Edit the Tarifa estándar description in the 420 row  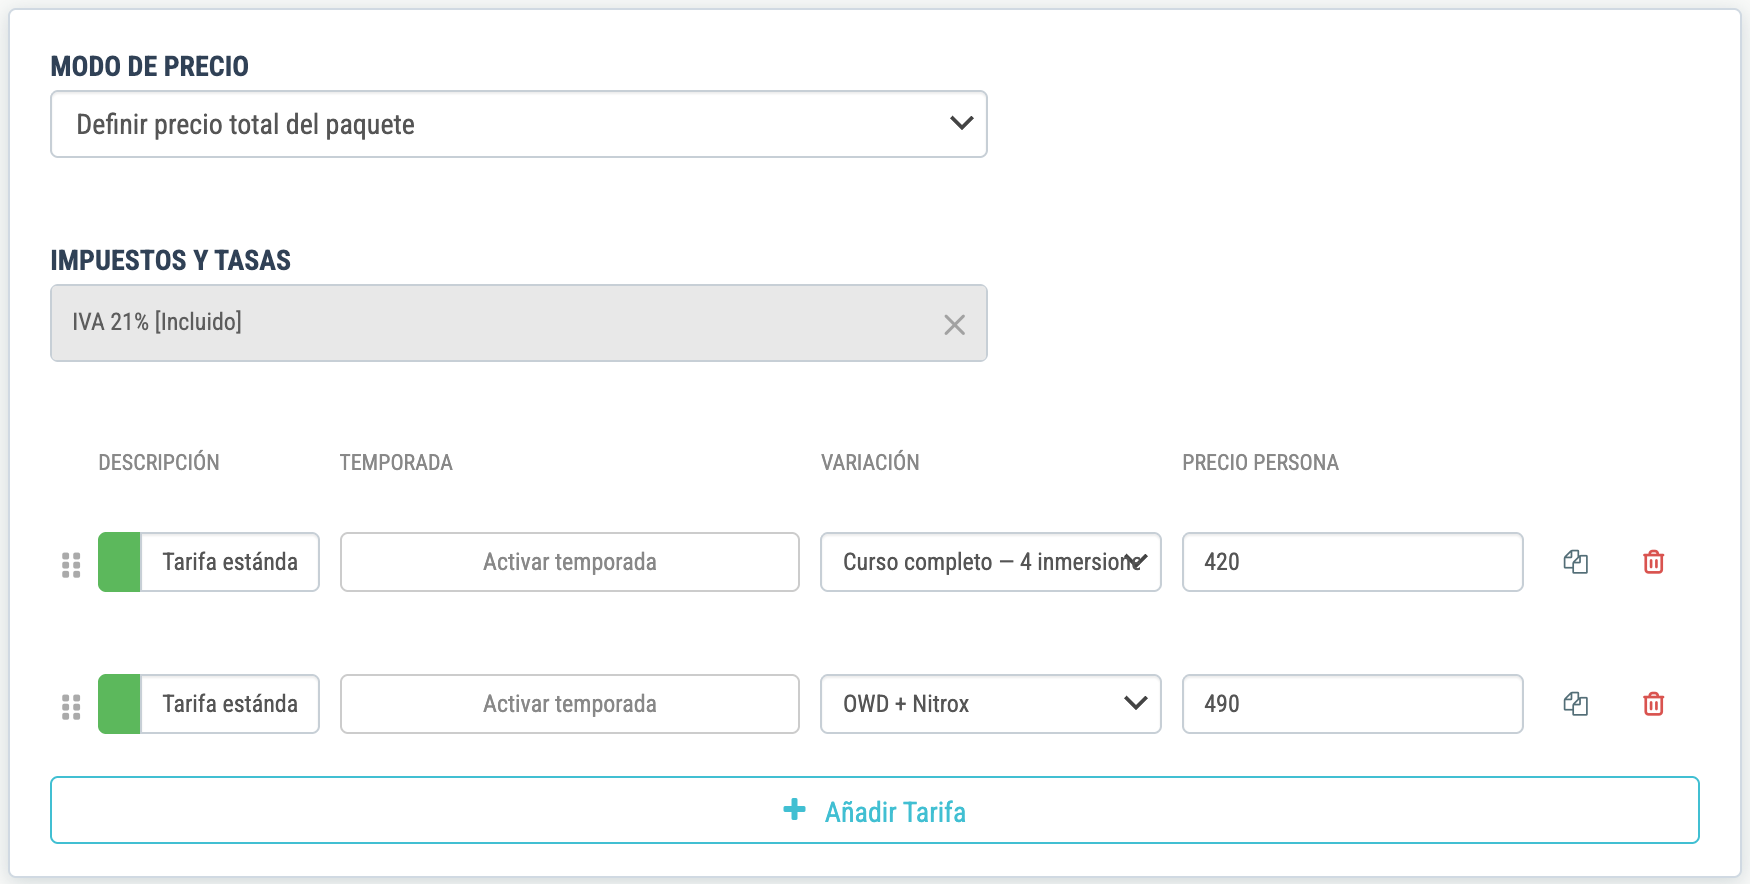click(230, 562)
